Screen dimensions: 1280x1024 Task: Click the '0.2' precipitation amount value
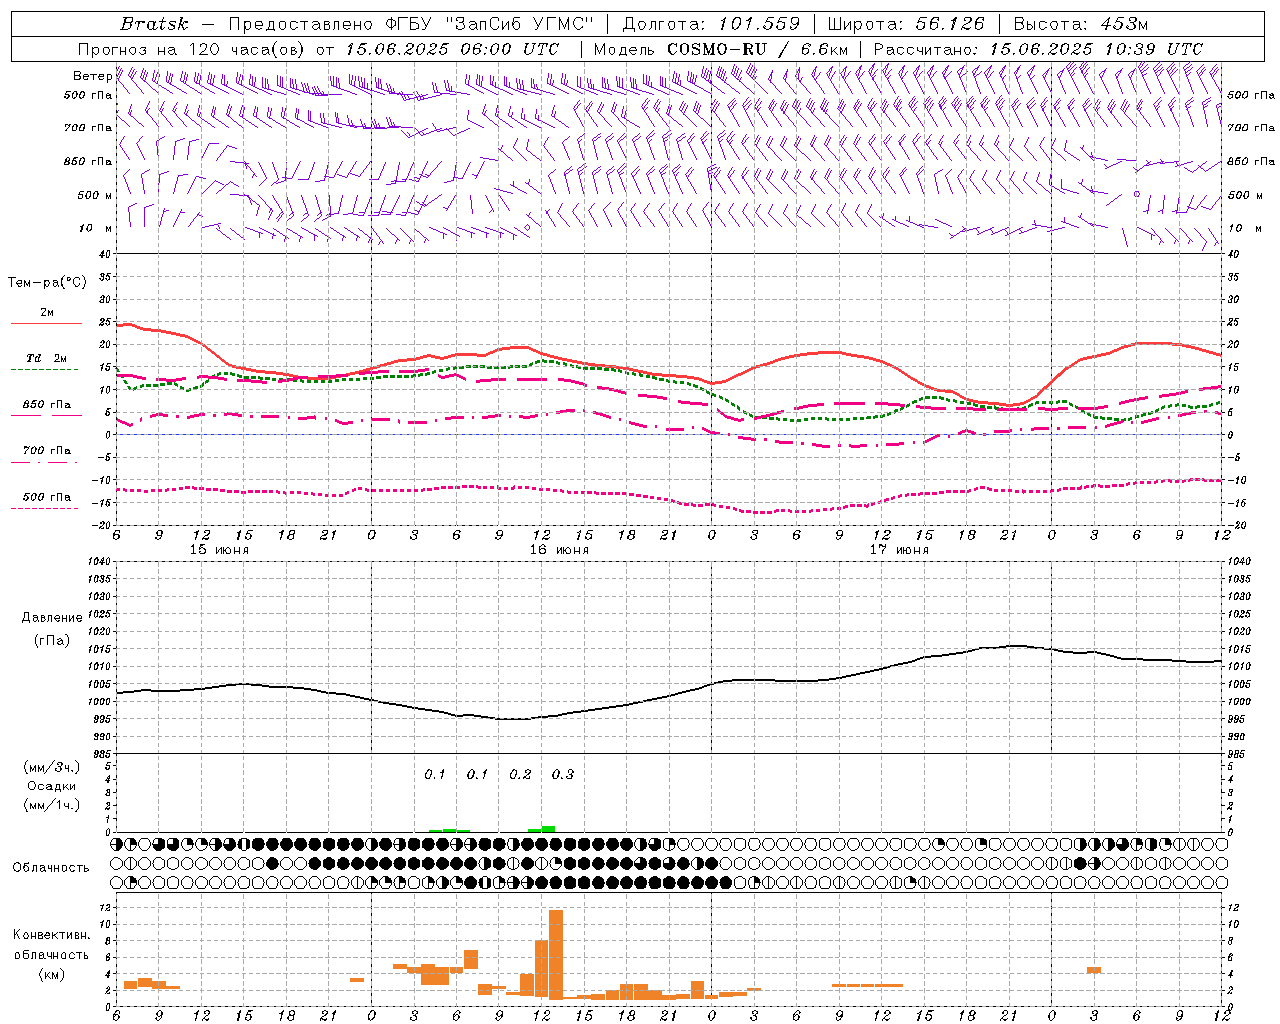click(520, 775)
